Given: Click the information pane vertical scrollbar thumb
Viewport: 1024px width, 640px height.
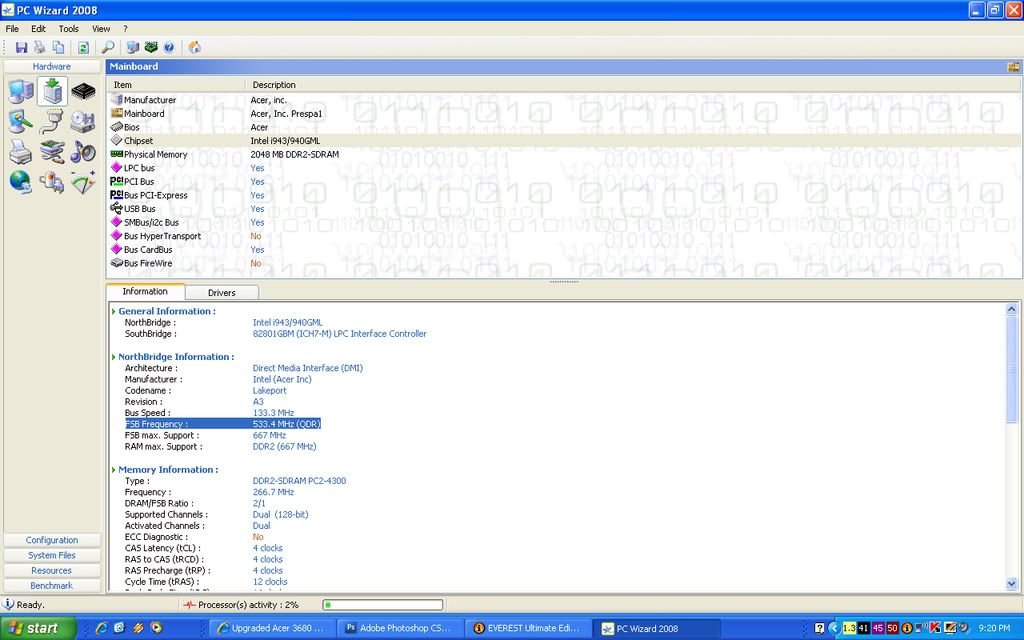Looking at the screenshot, I should pos(1012,370).
